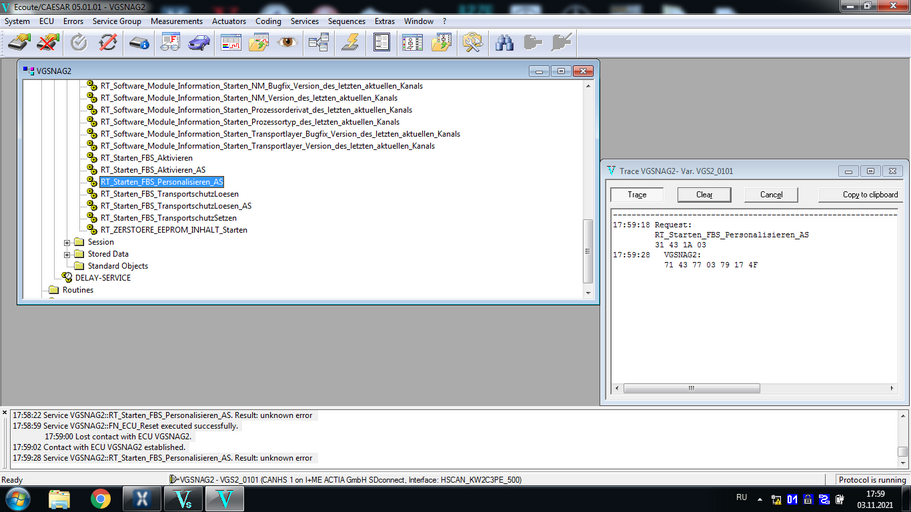Image resolution: width=911 pixels, height=512 pixels.
Task: Open Windows Explorer from taskbar
Action: point(59,499)
